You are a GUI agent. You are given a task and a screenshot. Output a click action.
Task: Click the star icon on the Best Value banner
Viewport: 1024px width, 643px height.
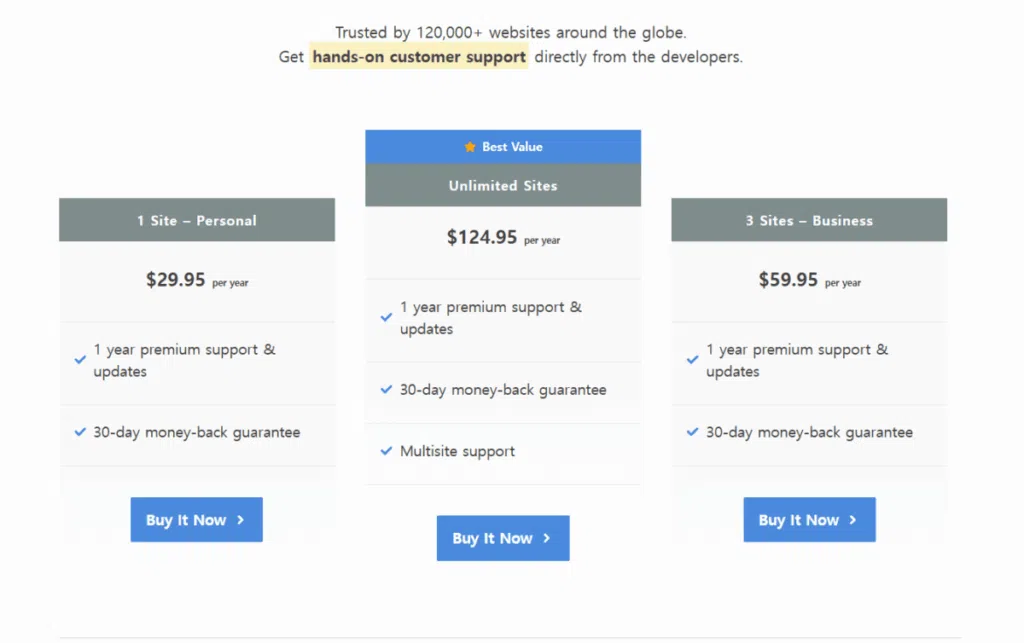pos(469,146)
